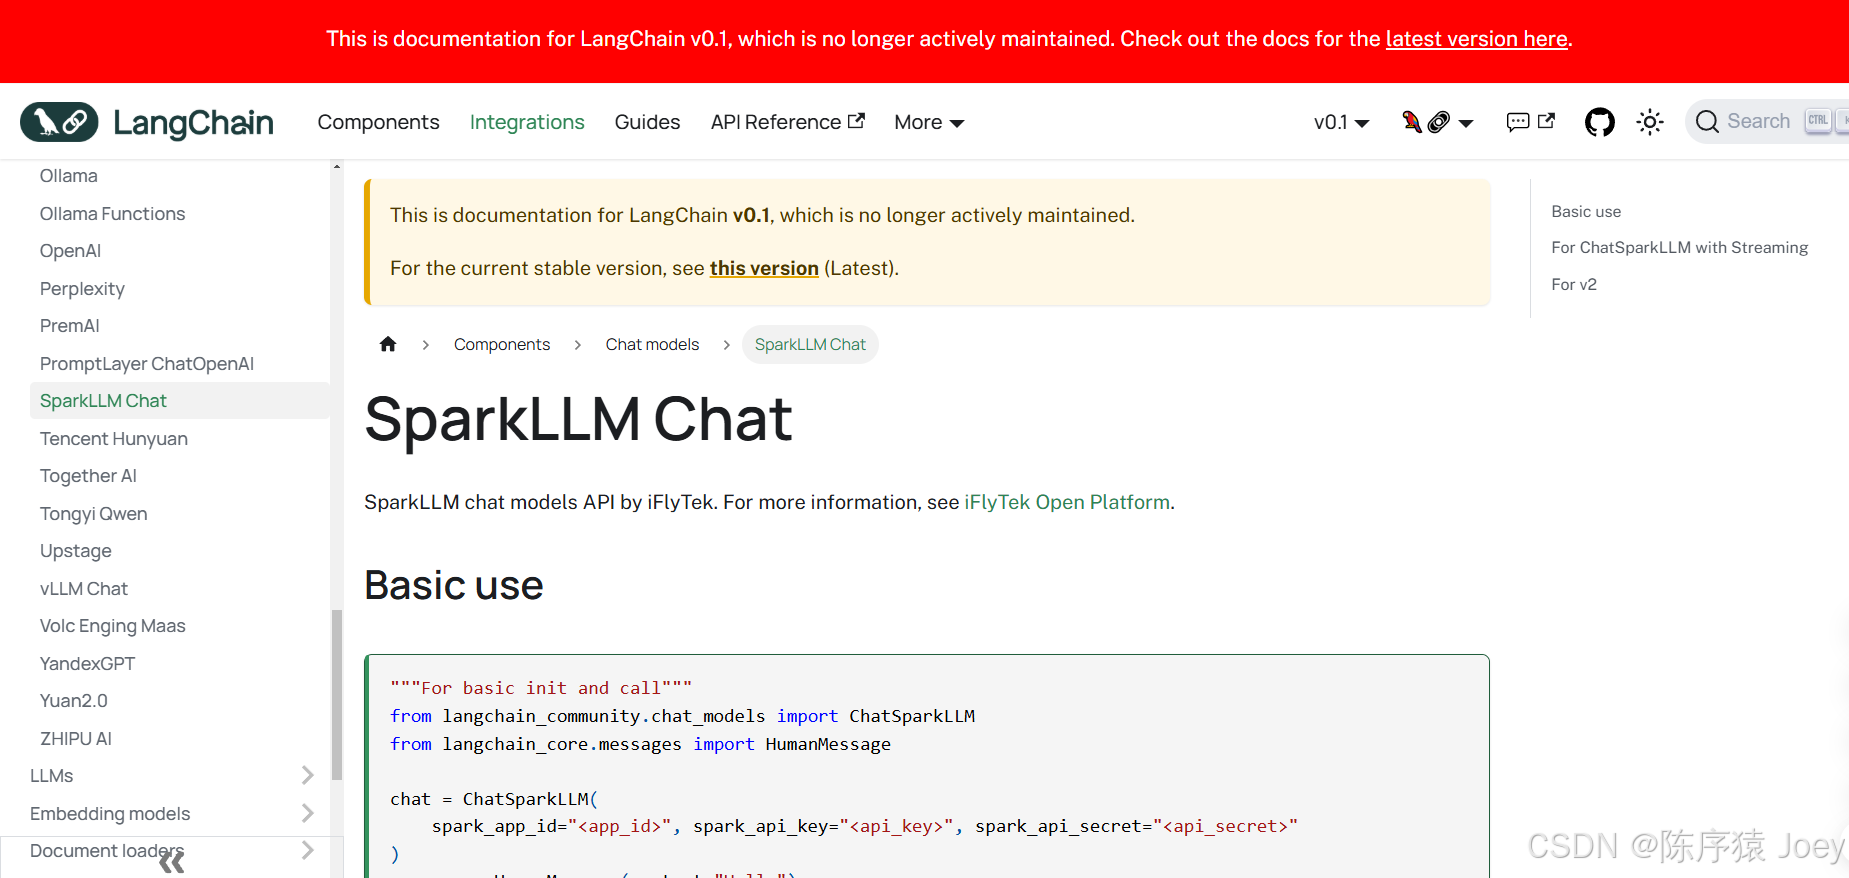Open the v0.1 version dropdown
This screenshot has width=1849, height=878.
coord(1341,122)
